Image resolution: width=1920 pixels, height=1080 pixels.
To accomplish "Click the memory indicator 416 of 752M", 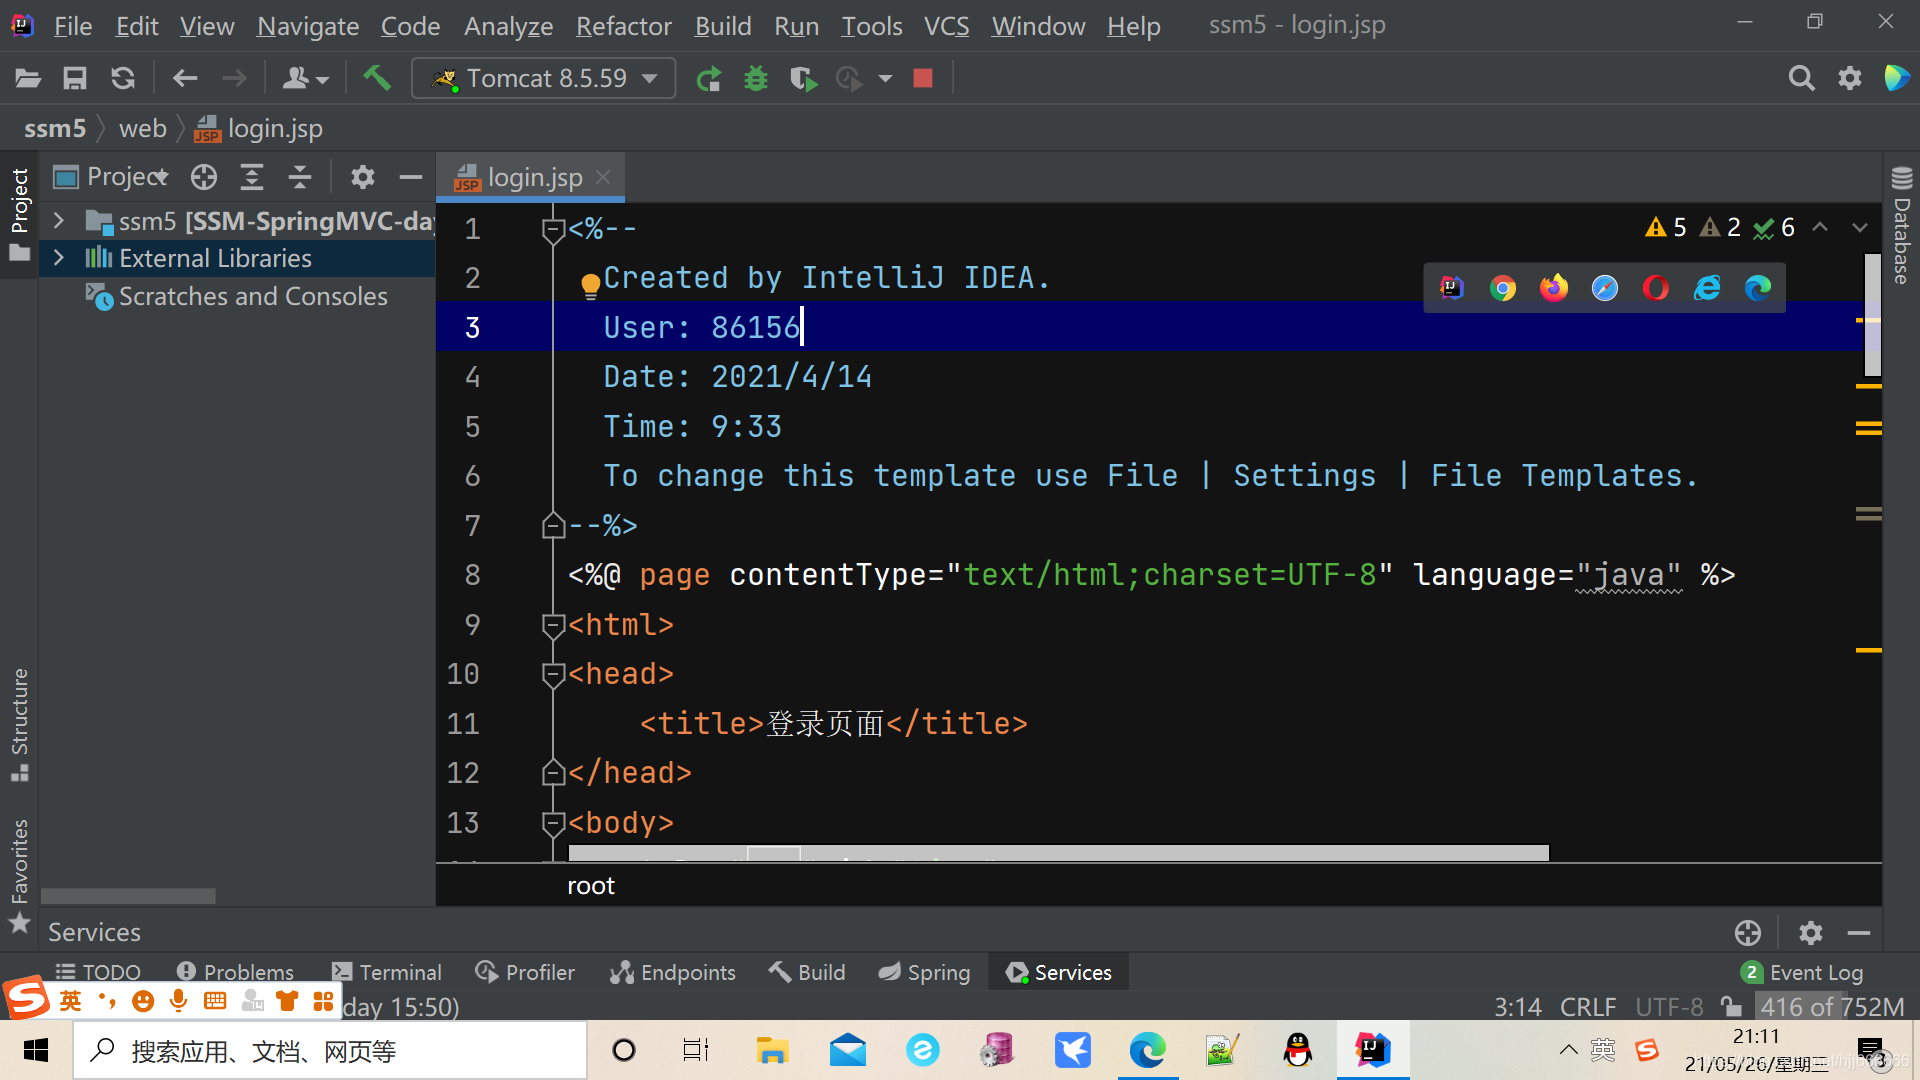I will tap(1831, 1006).
